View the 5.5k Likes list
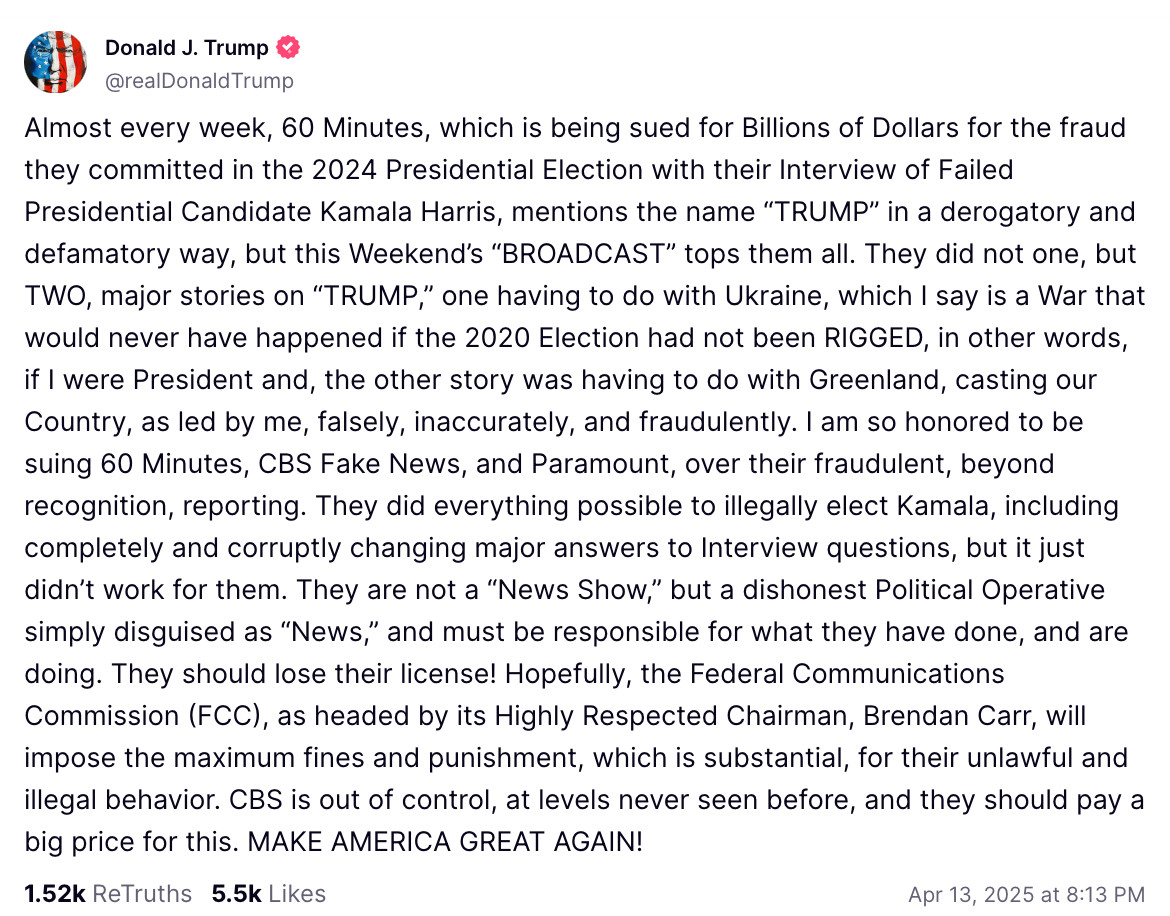This screenshot has height=916, width=1170. click(268, 893)
